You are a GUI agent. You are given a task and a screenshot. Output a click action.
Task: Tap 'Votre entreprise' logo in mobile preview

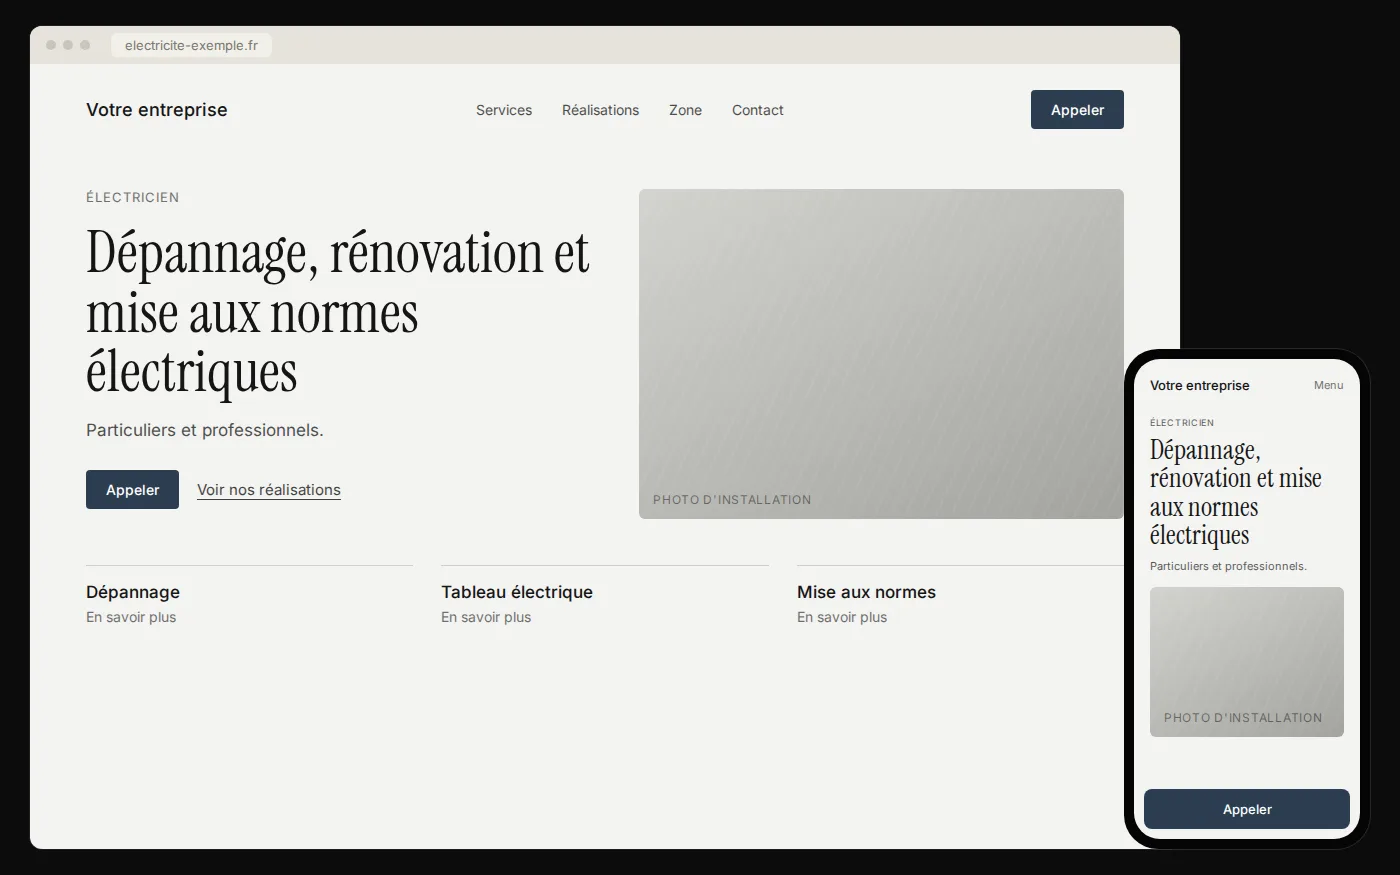coord(1199,385)
